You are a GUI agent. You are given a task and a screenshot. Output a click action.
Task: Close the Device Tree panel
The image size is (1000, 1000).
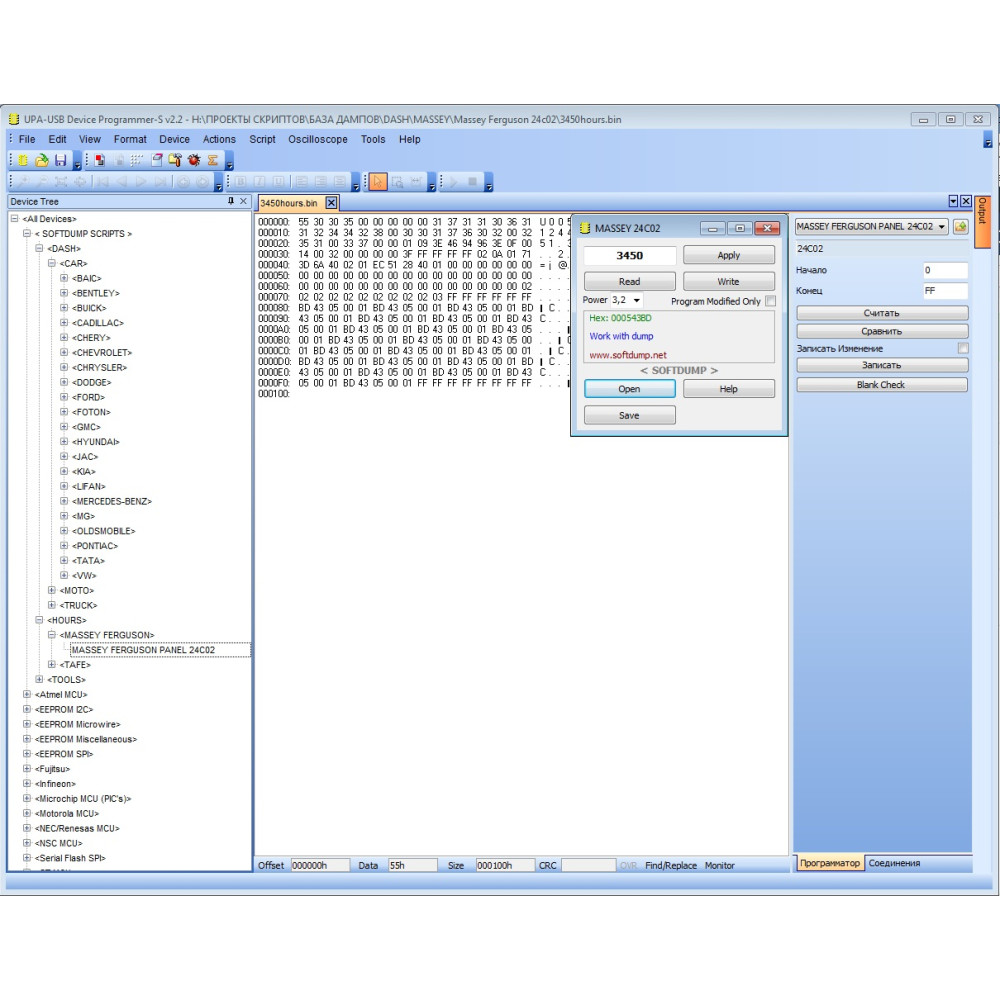(243, 201)
